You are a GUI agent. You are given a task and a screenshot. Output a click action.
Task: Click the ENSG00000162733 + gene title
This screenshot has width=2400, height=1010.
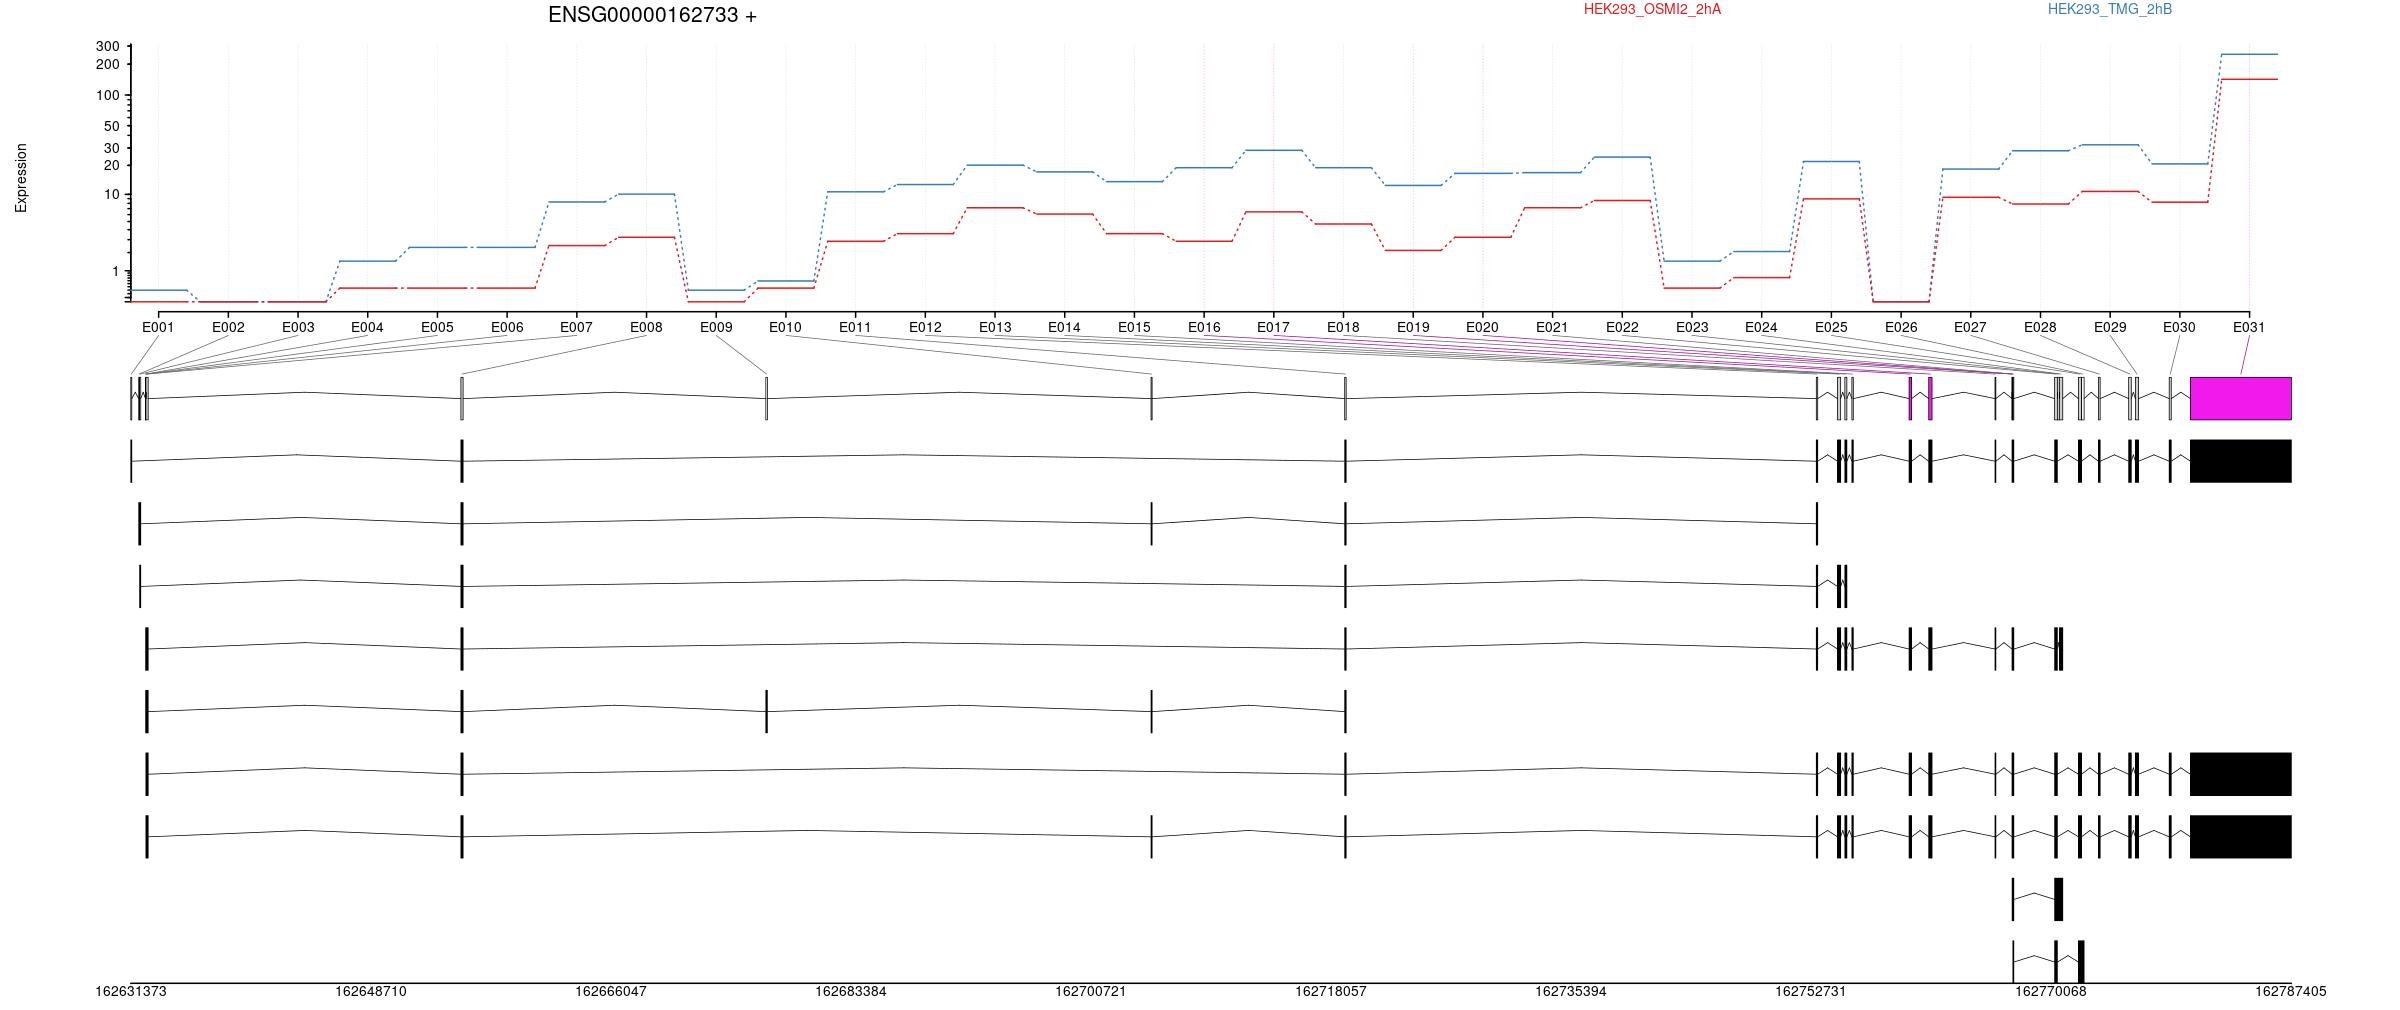[x=652, y=15]
